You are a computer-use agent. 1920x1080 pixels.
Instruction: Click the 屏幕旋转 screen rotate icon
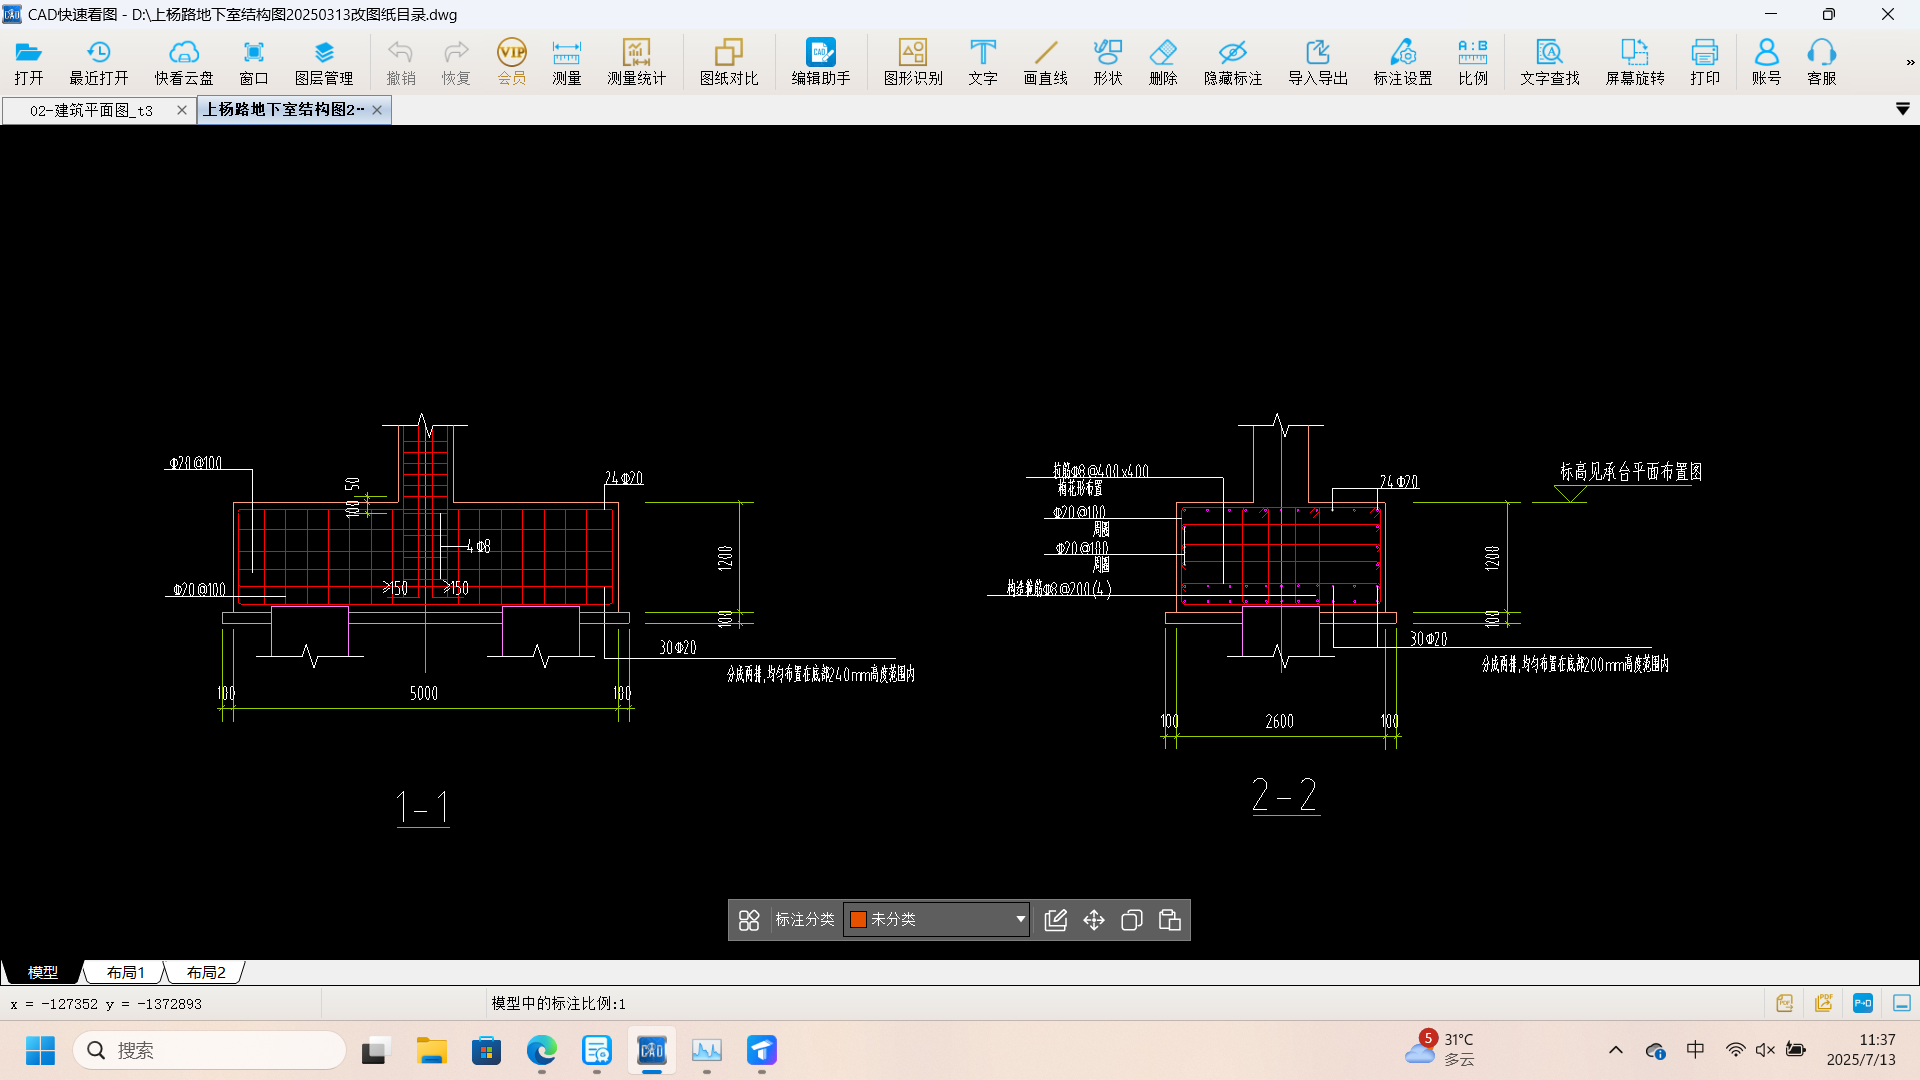coord(1634,62)
